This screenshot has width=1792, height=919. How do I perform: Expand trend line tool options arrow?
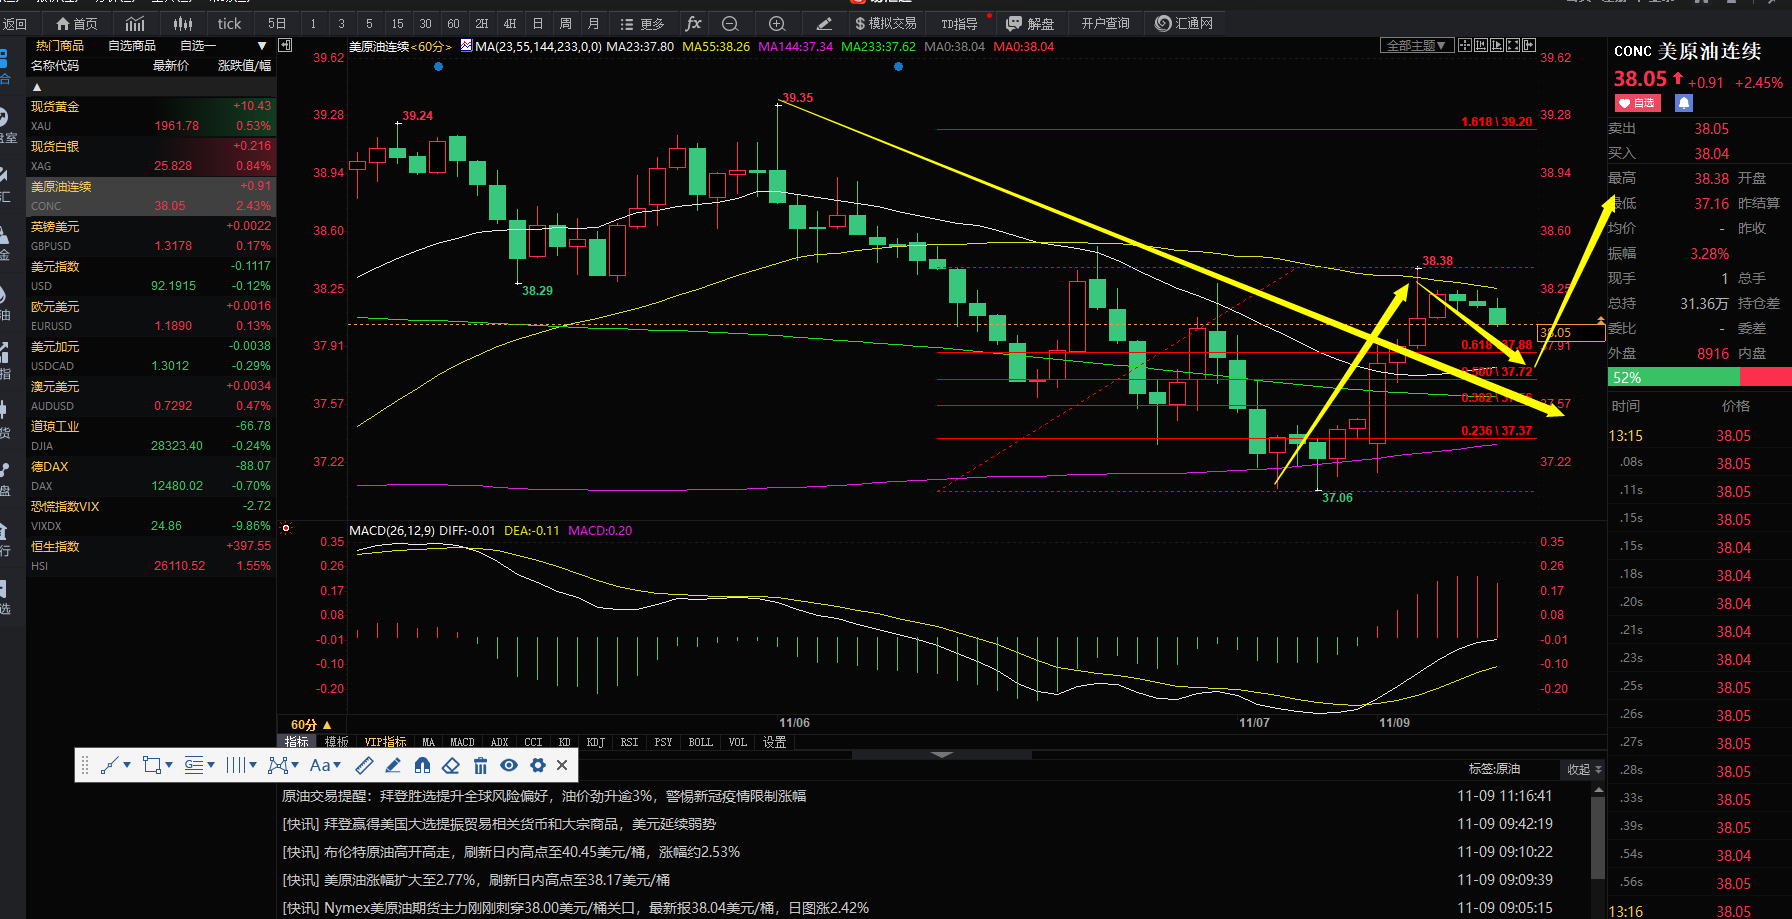[x=127, y=765]
